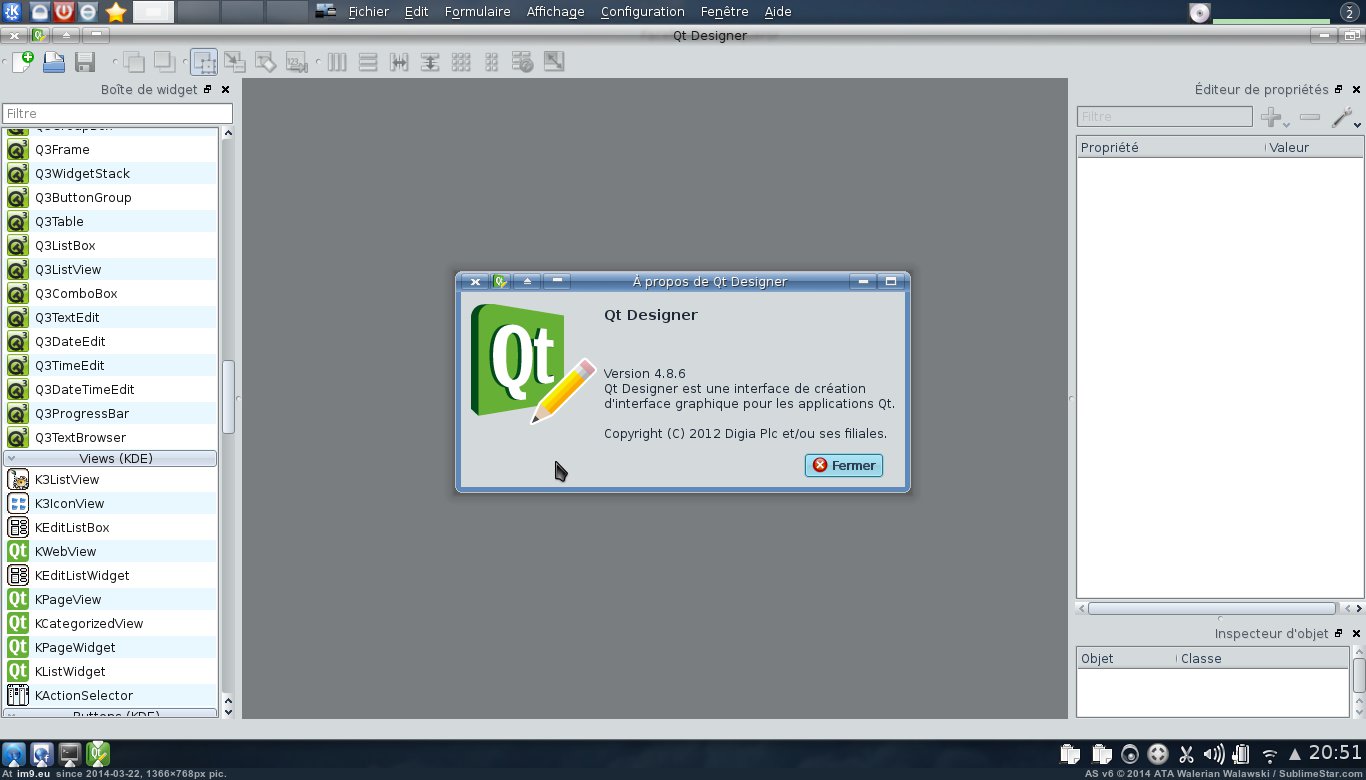Click the save floppy disk icon
Viewport: 1366px width, 780px height.
(x=85, y=62)
